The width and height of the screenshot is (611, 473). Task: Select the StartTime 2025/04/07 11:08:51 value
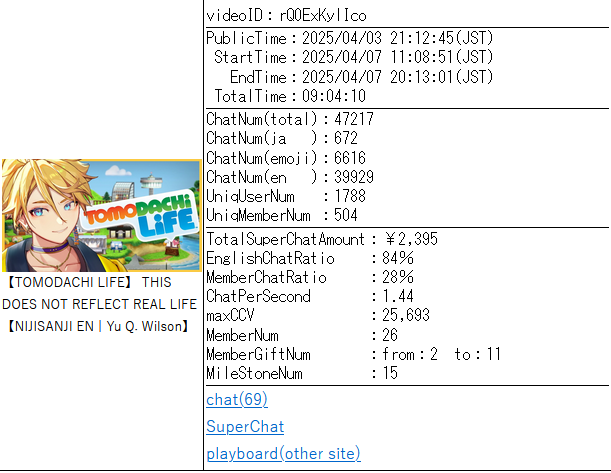pos(397,57)
